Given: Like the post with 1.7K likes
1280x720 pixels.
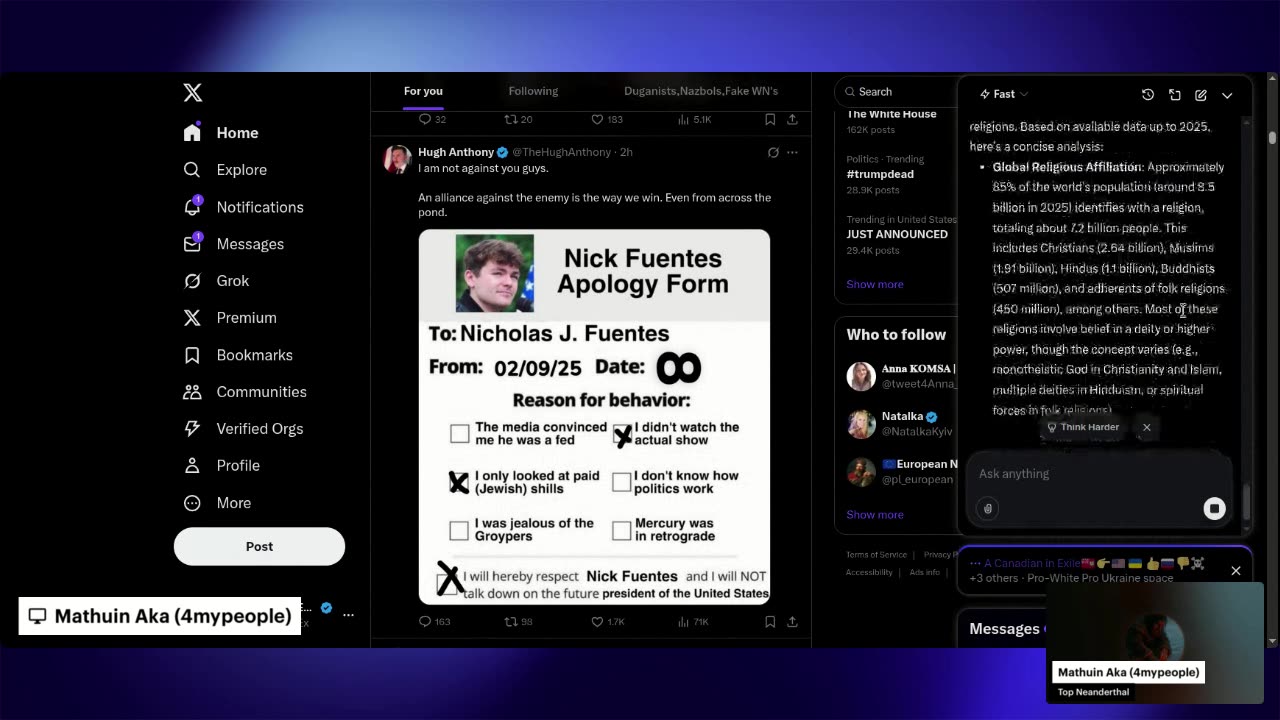Looking at the screenshot, I should 607,622.
